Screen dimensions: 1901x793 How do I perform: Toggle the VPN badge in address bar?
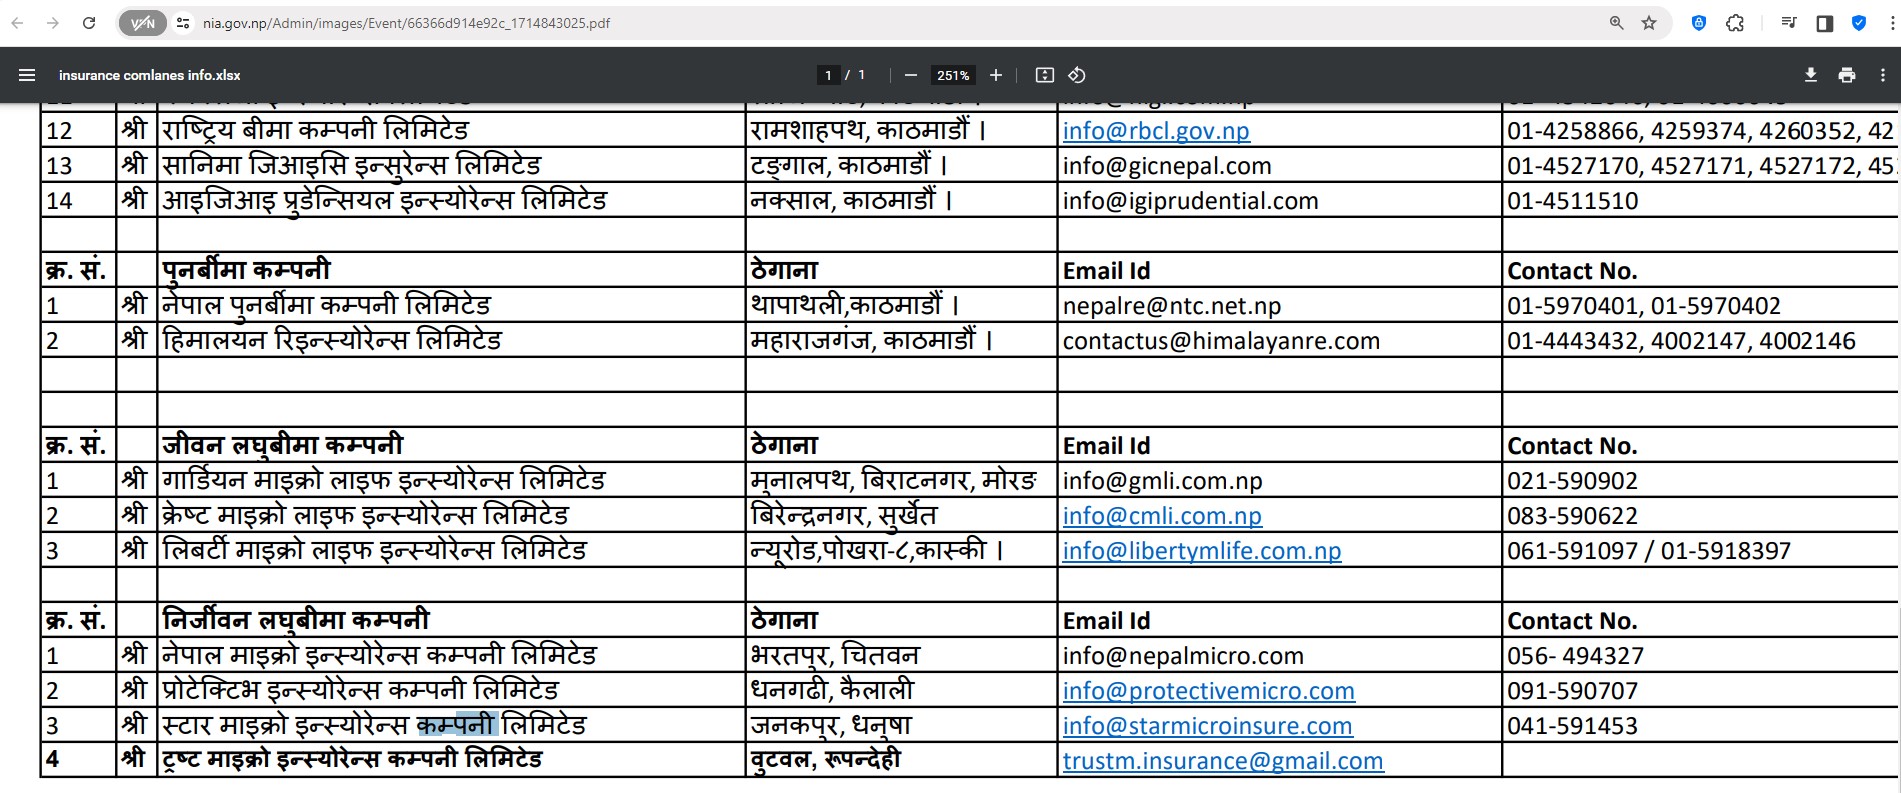[x=143, y=23]
